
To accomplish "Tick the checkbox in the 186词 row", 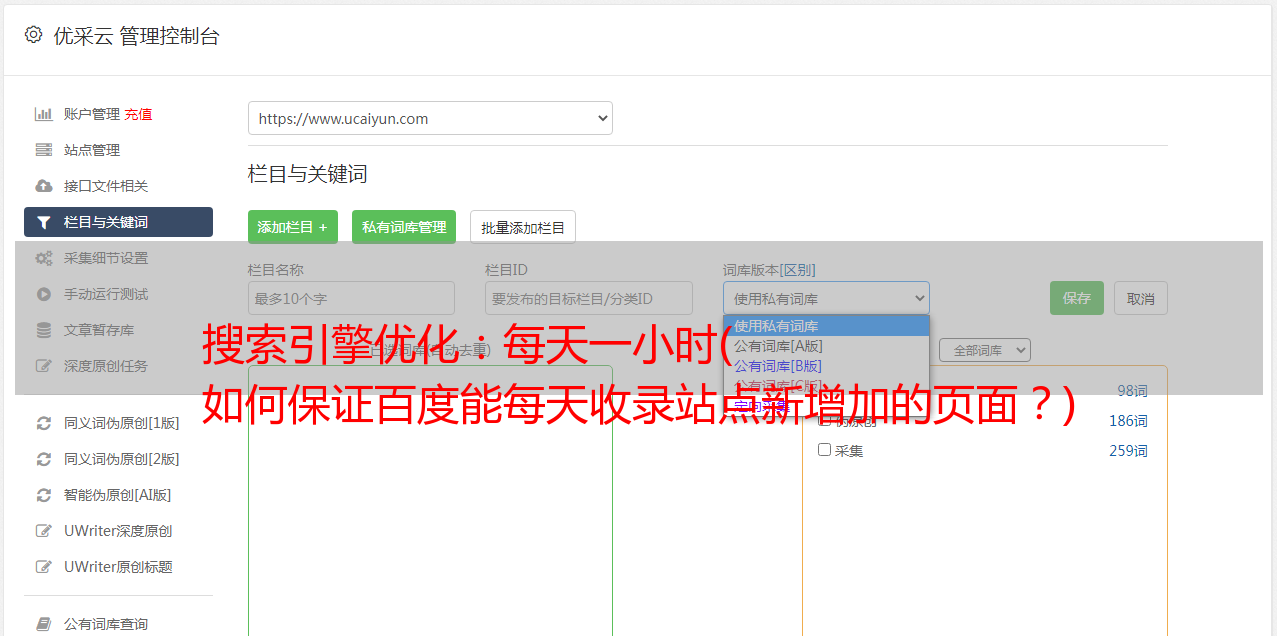I will tap(825, 420).
